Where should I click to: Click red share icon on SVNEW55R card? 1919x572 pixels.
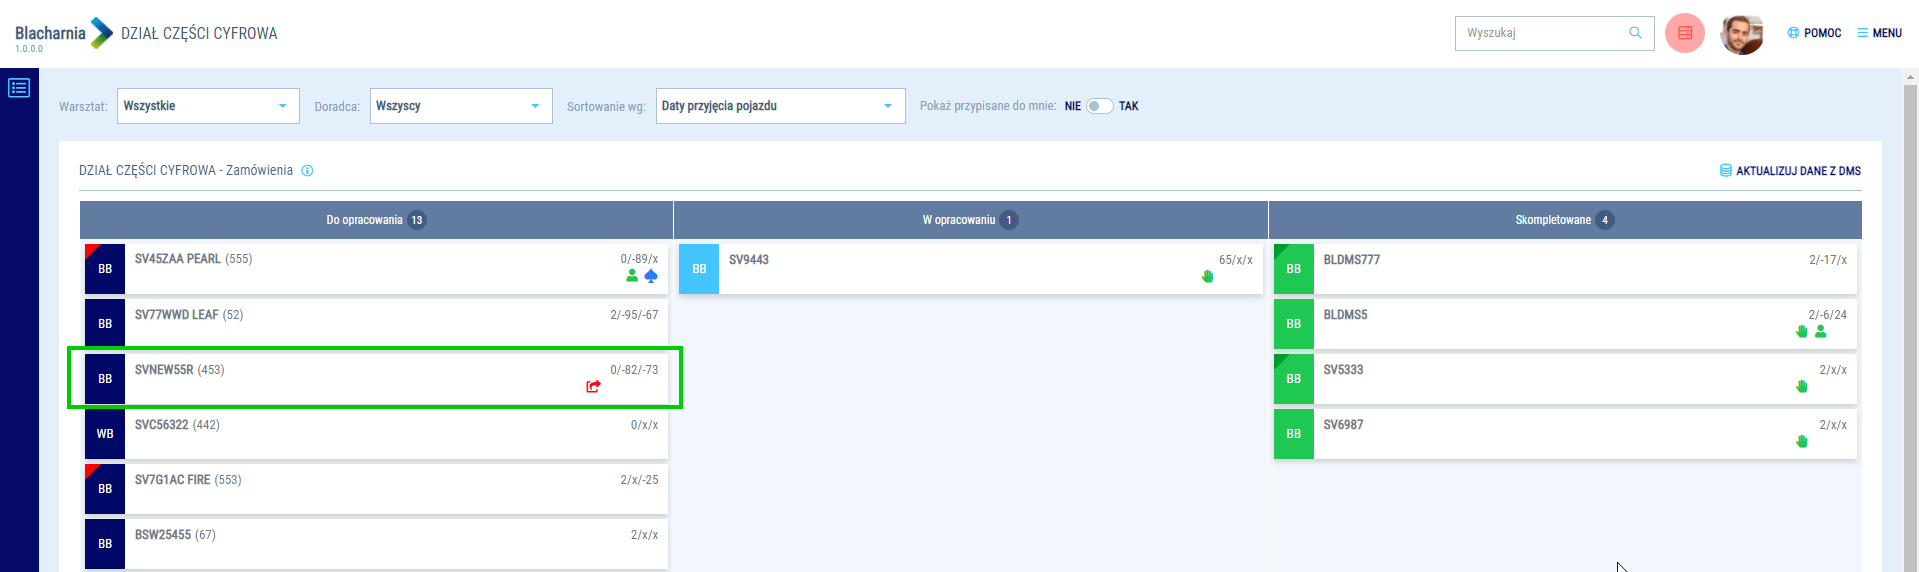tap(593, 386)
